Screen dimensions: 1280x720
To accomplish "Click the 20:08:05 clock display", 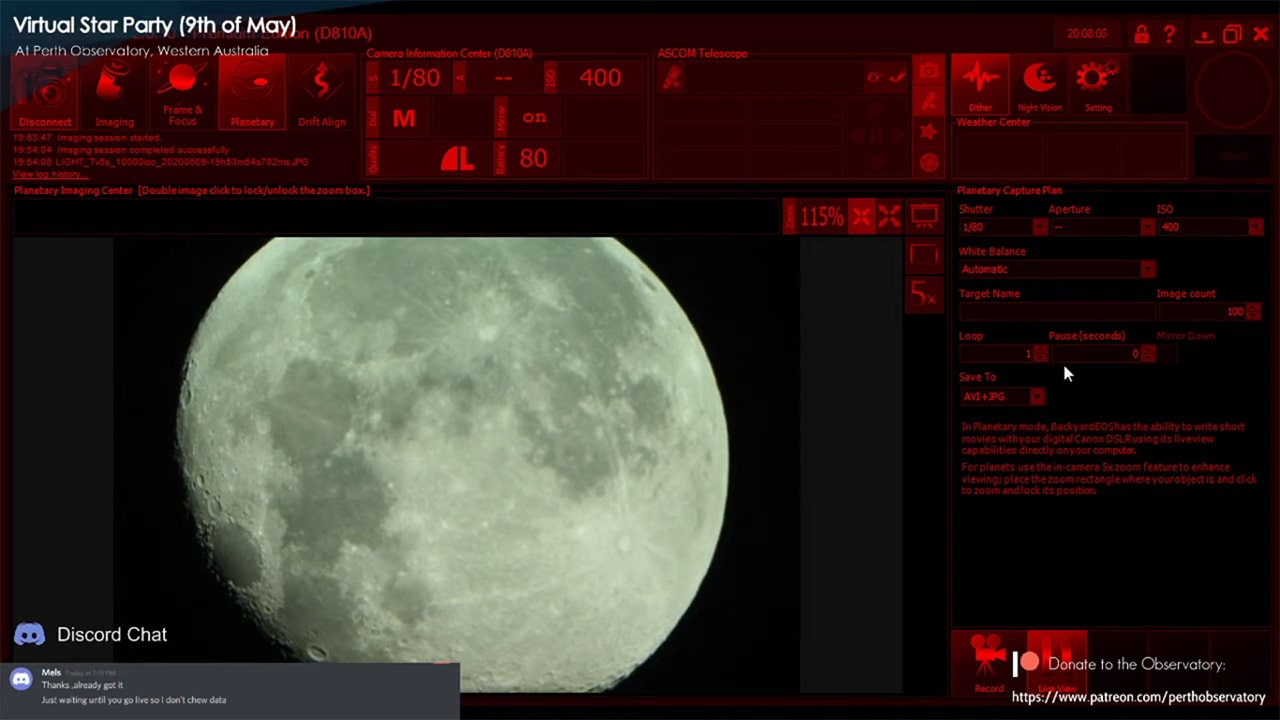I will click(x=1087, y=34).
